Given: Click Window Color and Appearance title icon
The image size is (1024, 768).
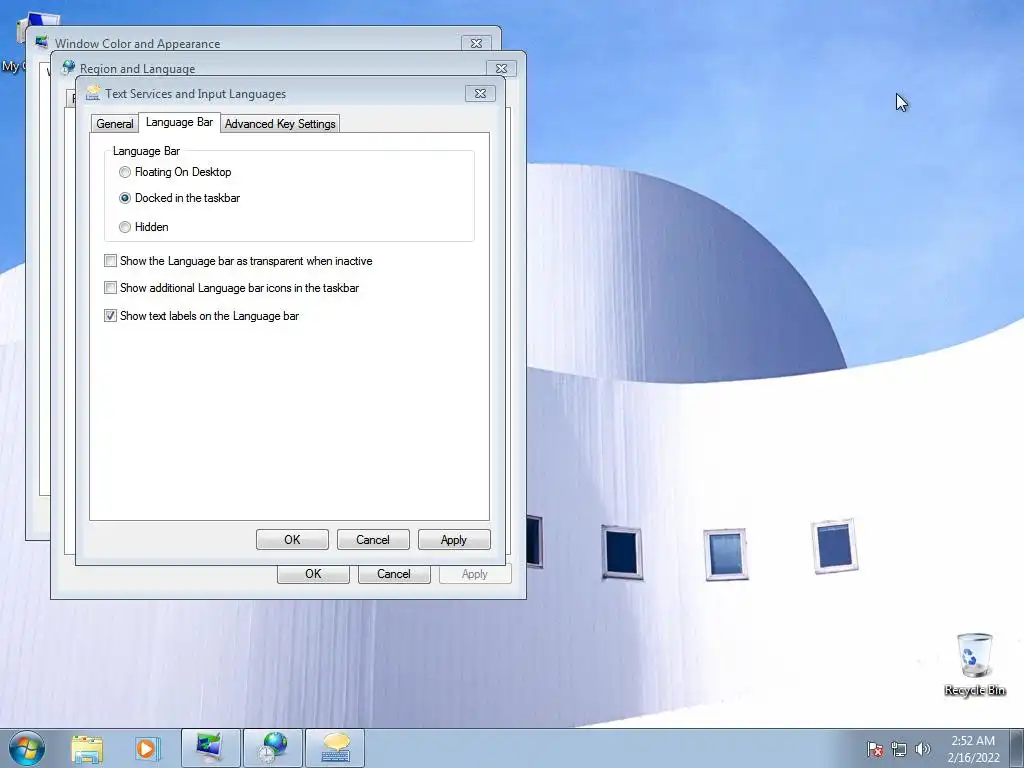Looking at the screenshot, I should tap(42, 43).
